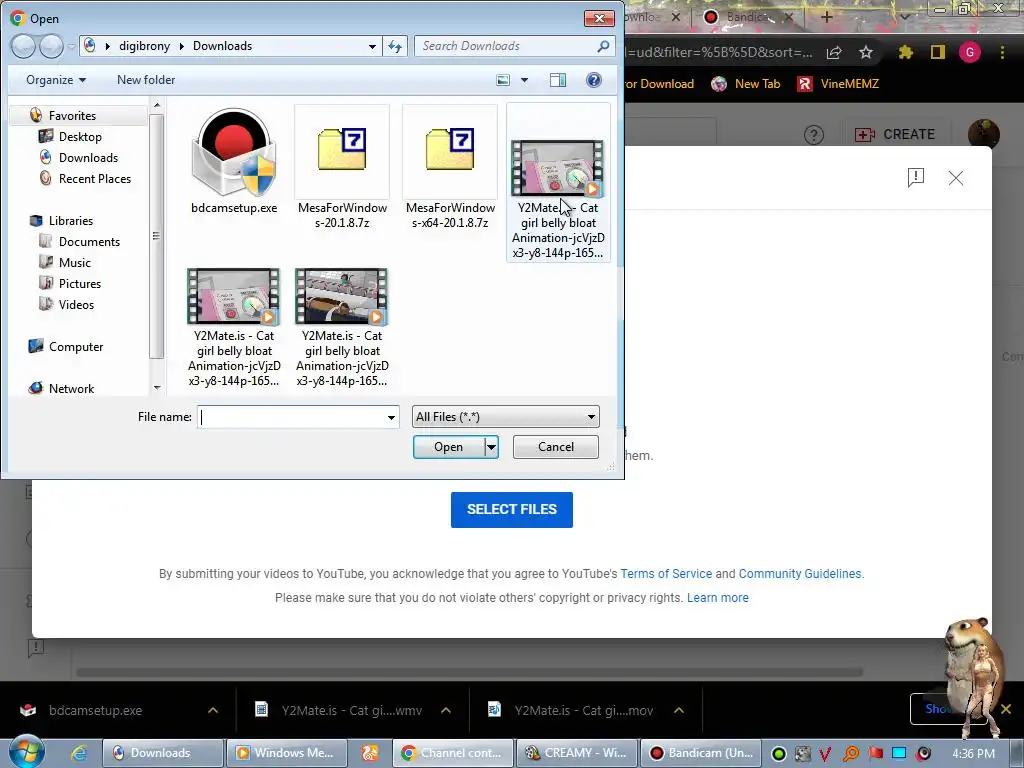Select the highlighted Y2Mate video file thumbnail
This screenshot has height=768, width=1024.
click(x=558, y=168)
